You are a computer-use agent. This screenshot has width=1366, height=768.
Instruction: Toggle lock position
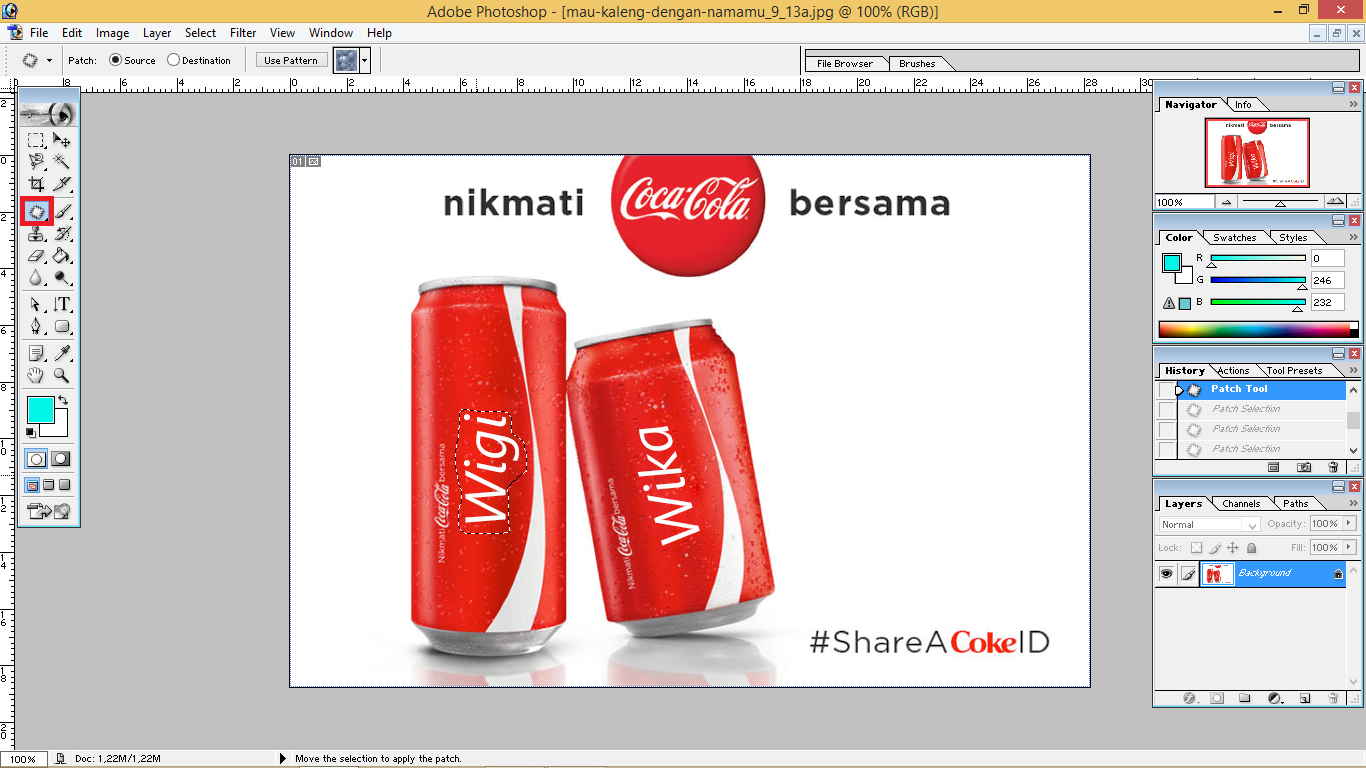1233,548
